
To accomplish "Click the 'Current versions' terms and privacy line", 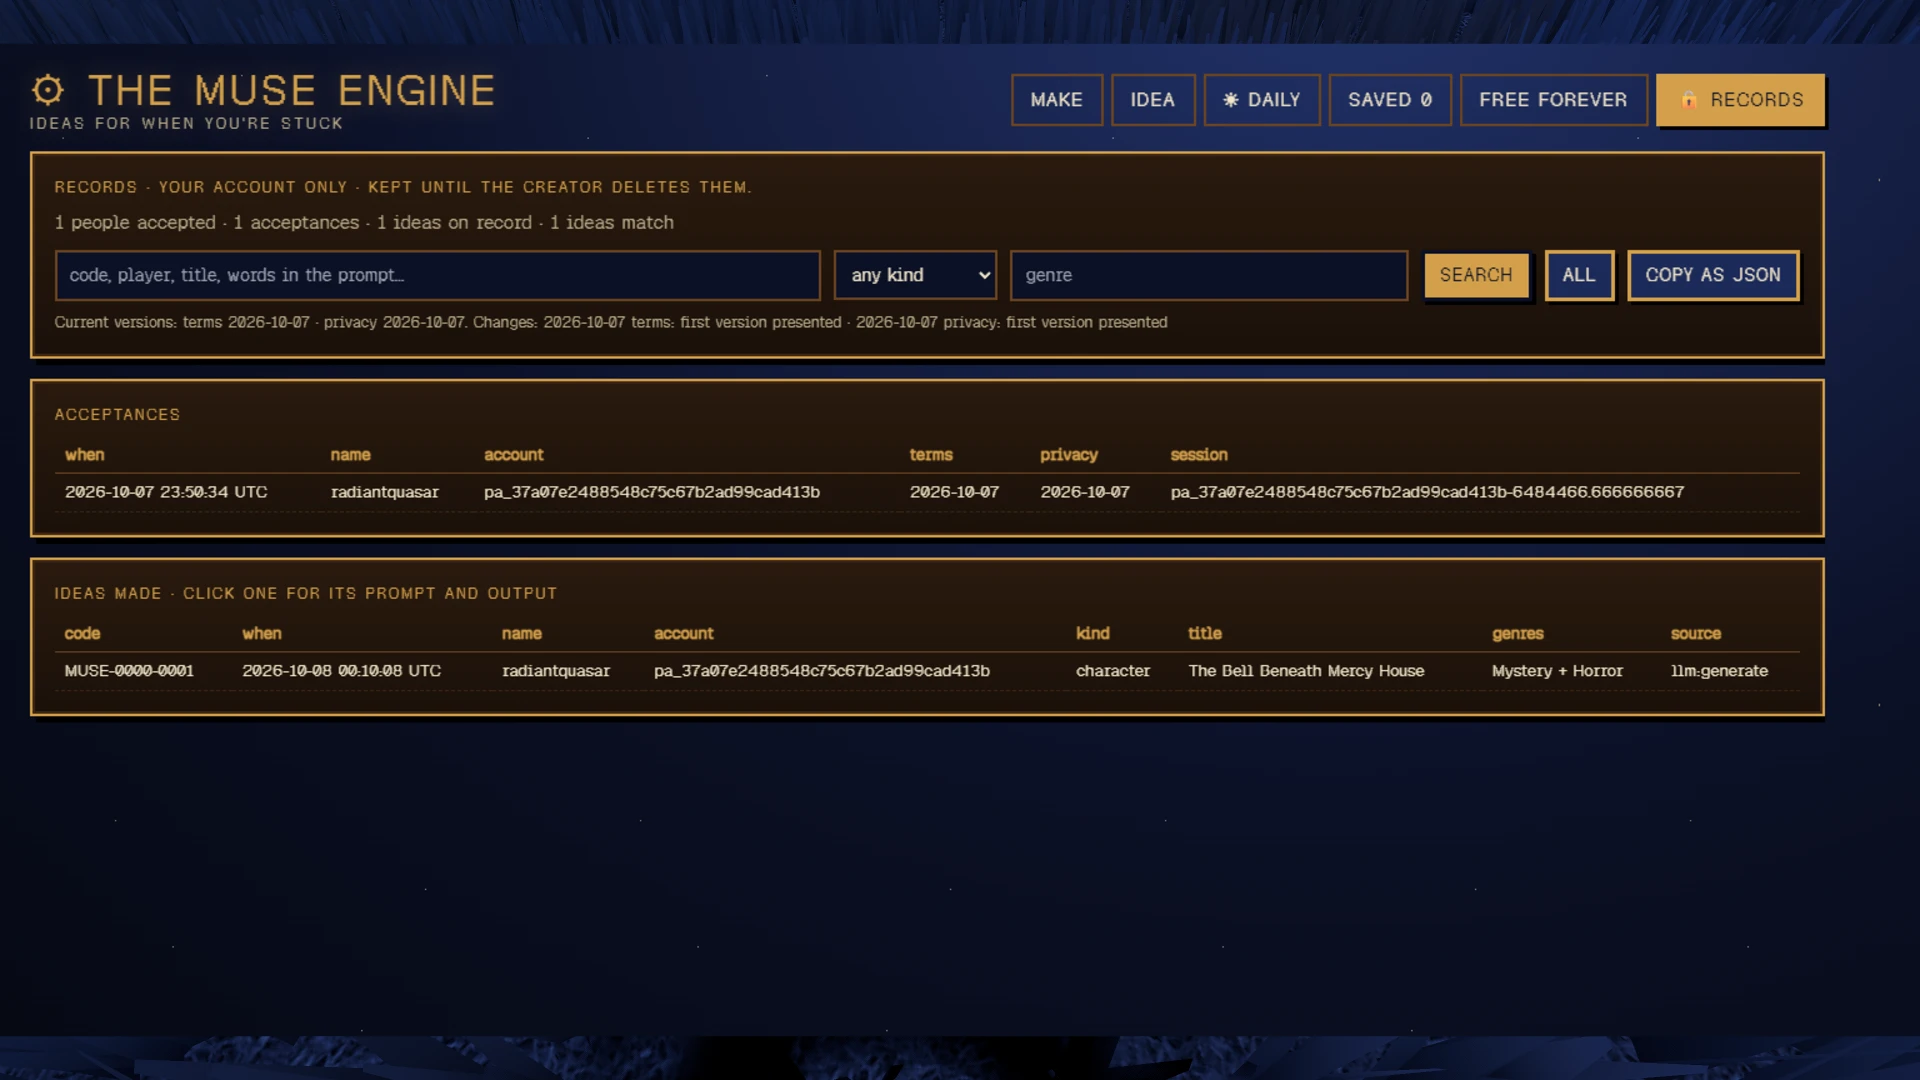I will click(611, 322).
